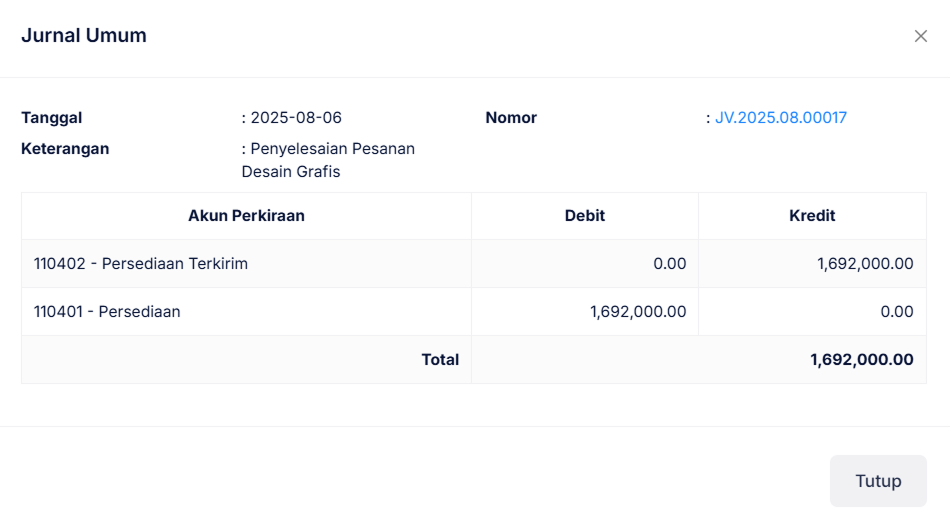Click the Nomor field label
Viewport: 950px width, 528px height.
[511, 118]
